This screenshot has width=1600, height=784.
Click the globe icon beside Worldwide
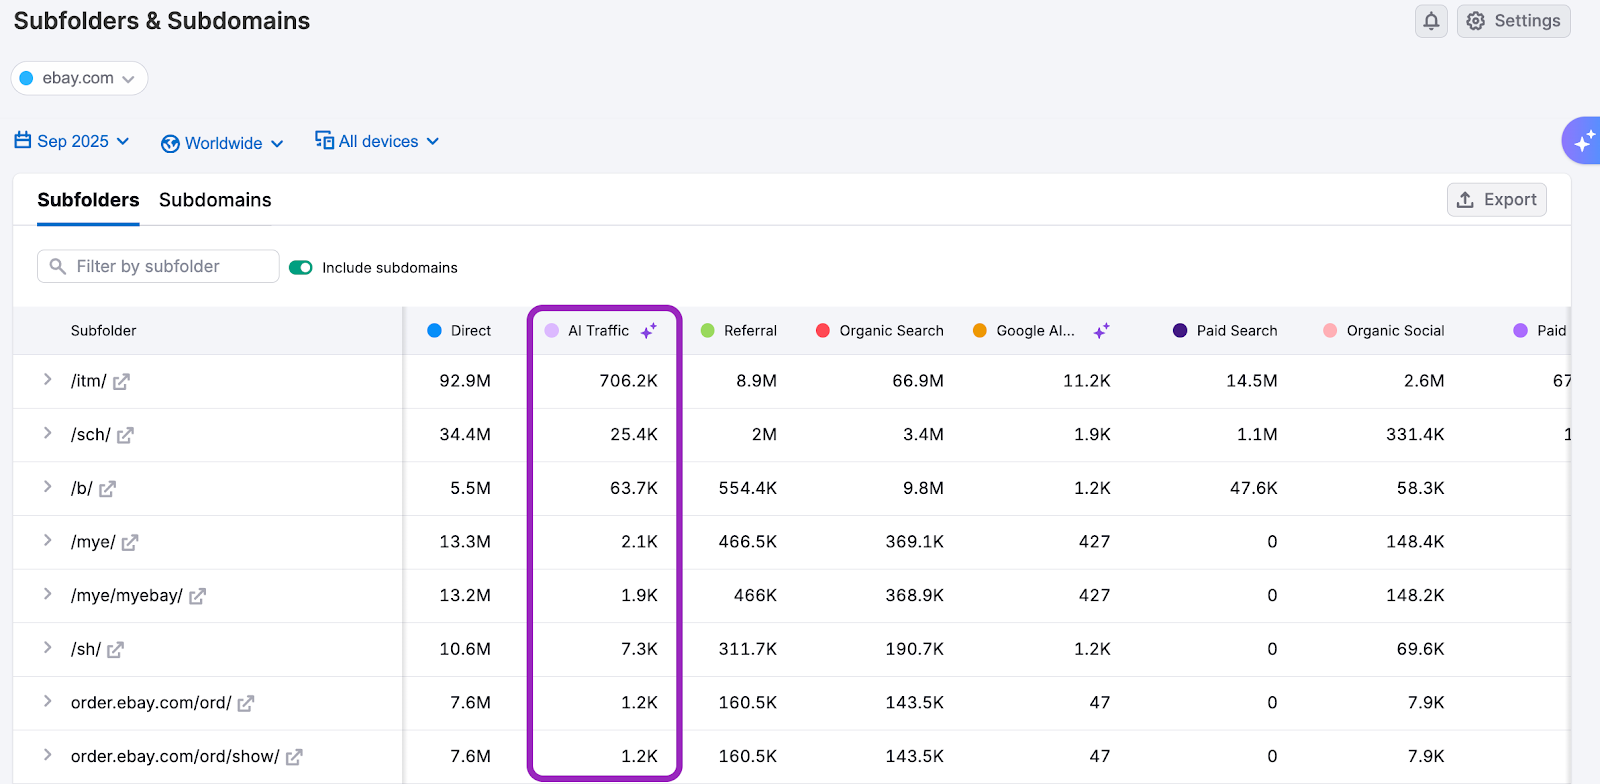[x=170, y=144]
